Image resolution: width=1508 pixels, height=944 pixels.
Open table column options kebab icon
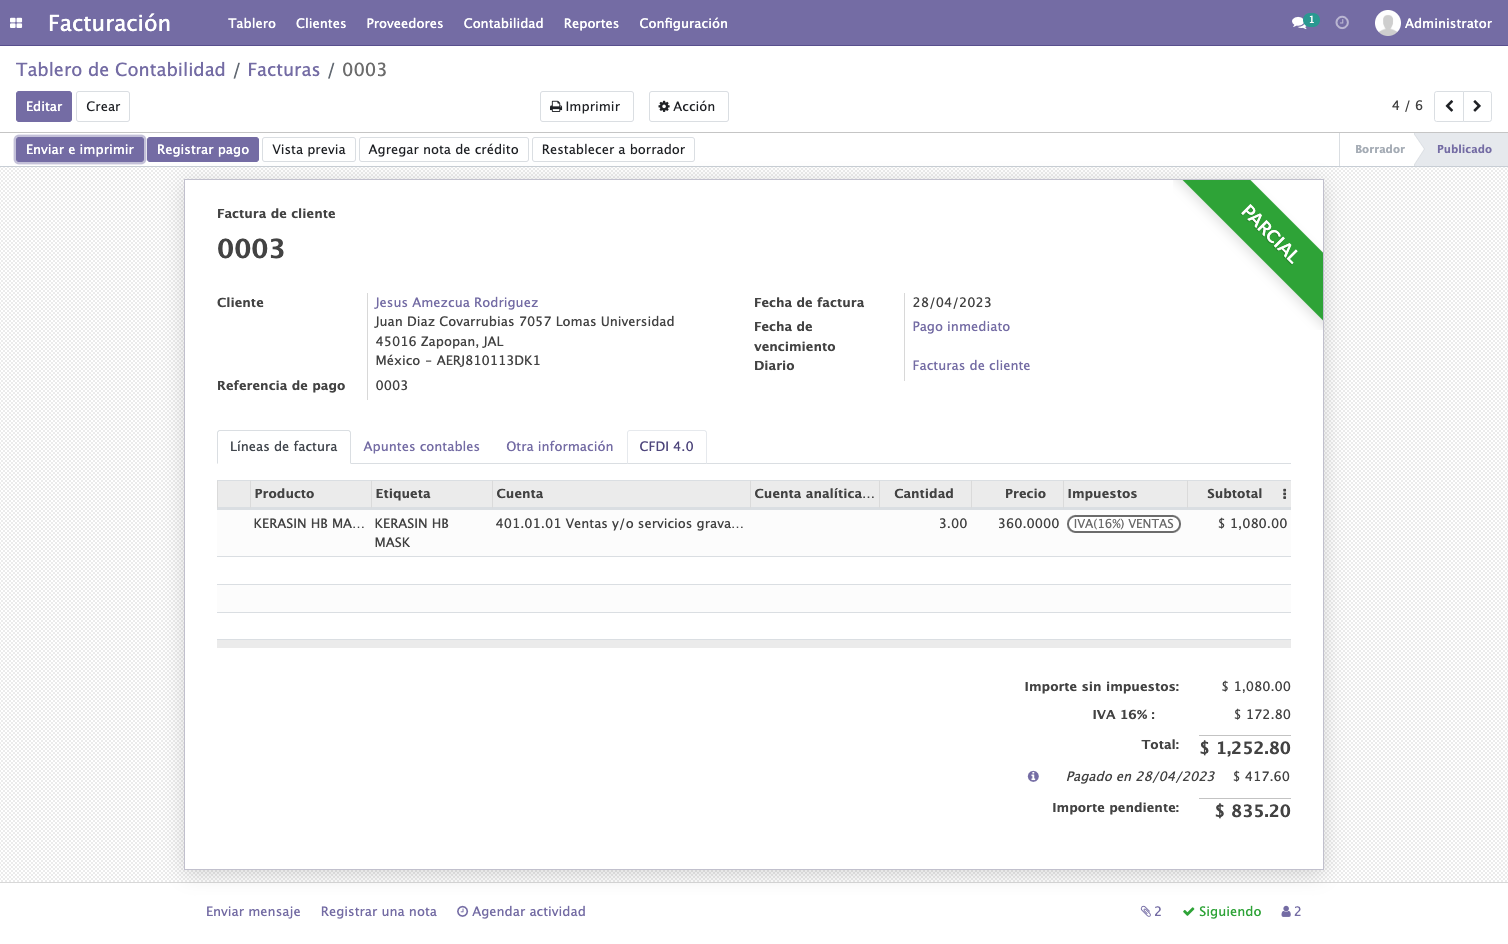point(1284,494)
